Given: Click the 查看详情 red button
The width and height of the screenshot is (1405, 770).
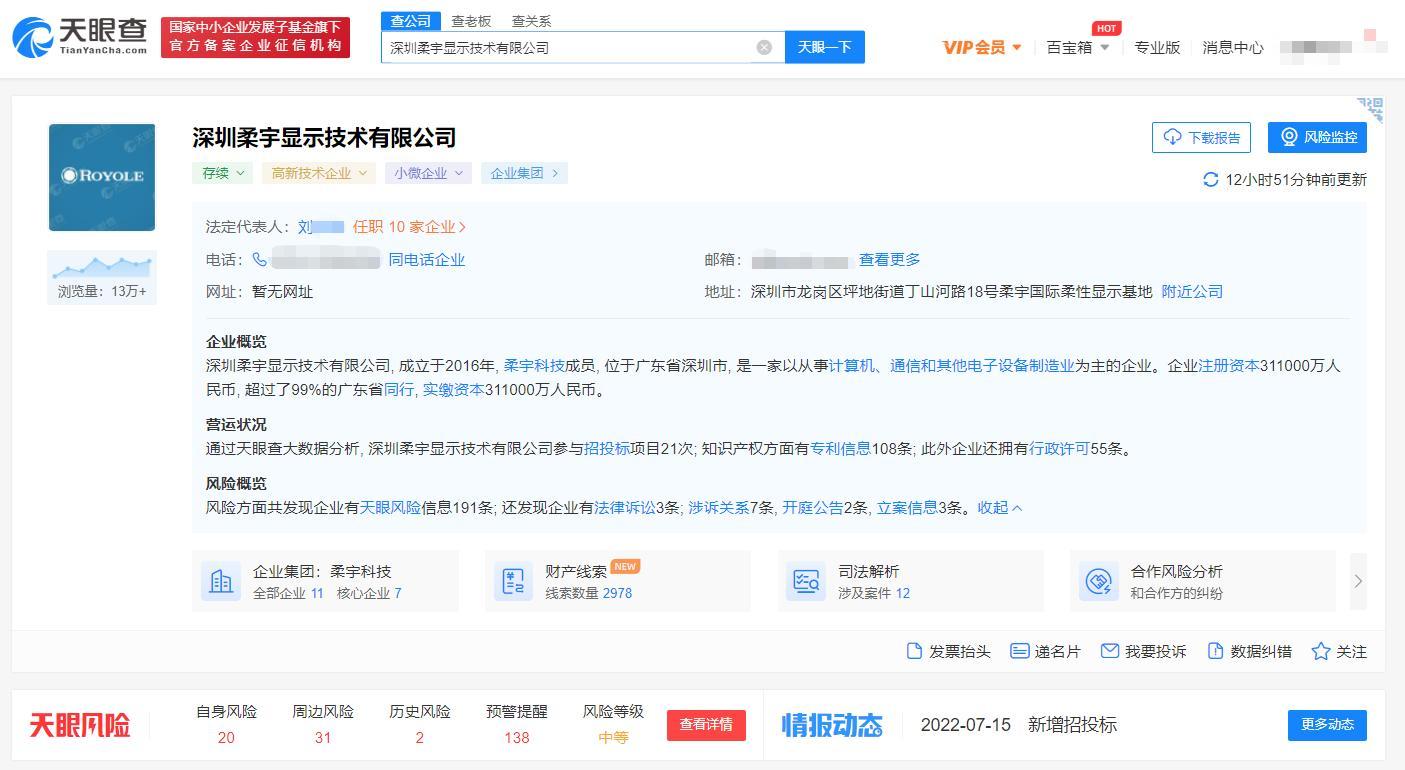Looking at the screenshot, I should coord(706,725).
